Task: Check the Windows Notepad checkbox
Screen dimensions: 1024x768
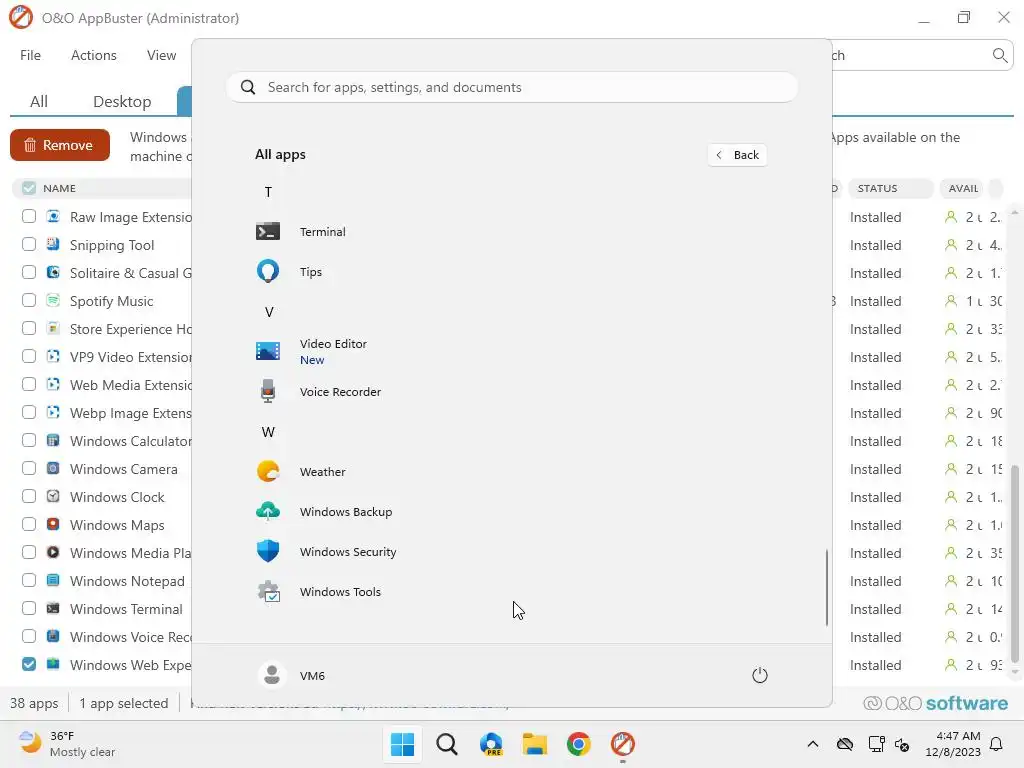Action: (x=29, y=581)
